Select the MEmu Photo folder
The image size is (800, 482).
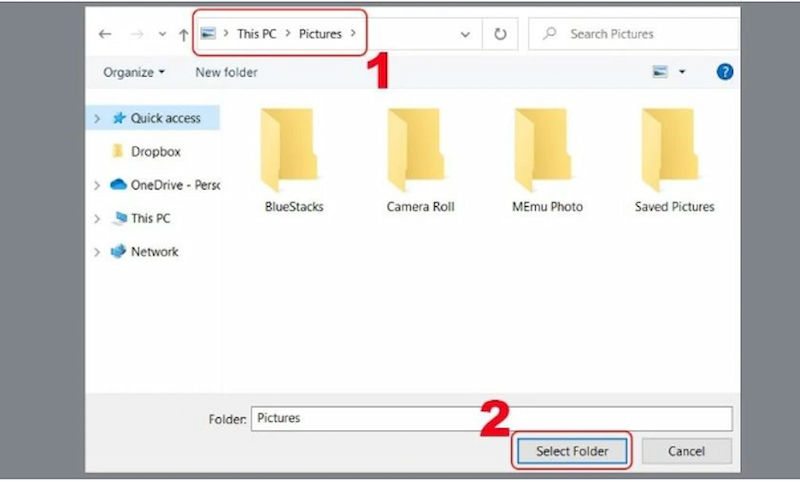click(x=547, y=160)
